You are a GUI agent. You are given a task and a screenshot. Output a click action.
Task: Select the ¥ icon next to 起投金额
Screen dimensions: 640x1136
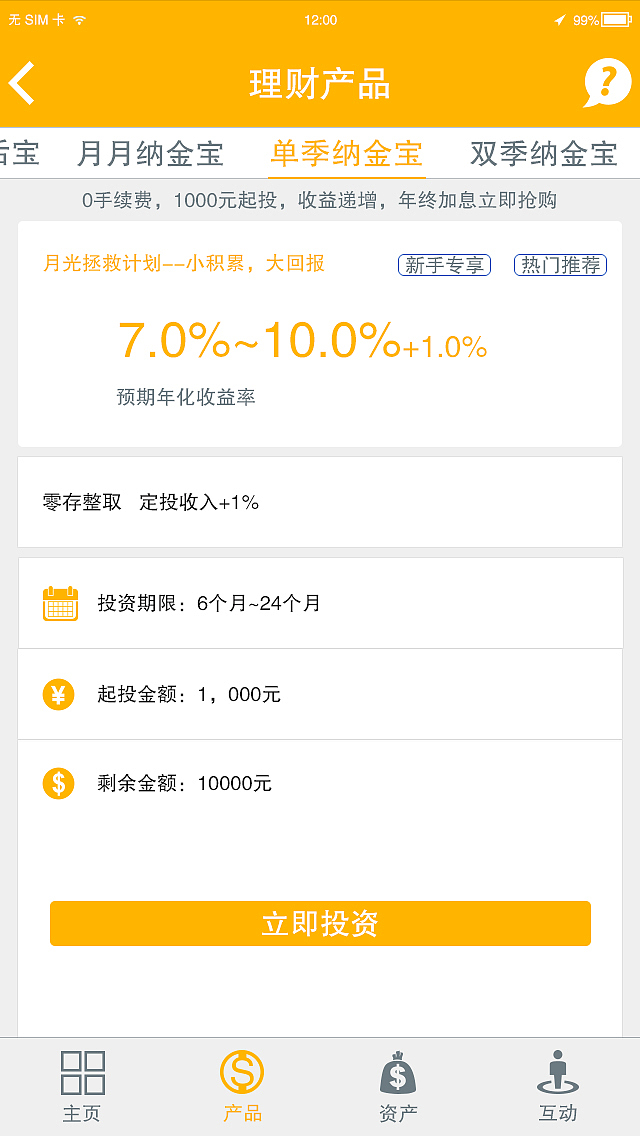59,693
